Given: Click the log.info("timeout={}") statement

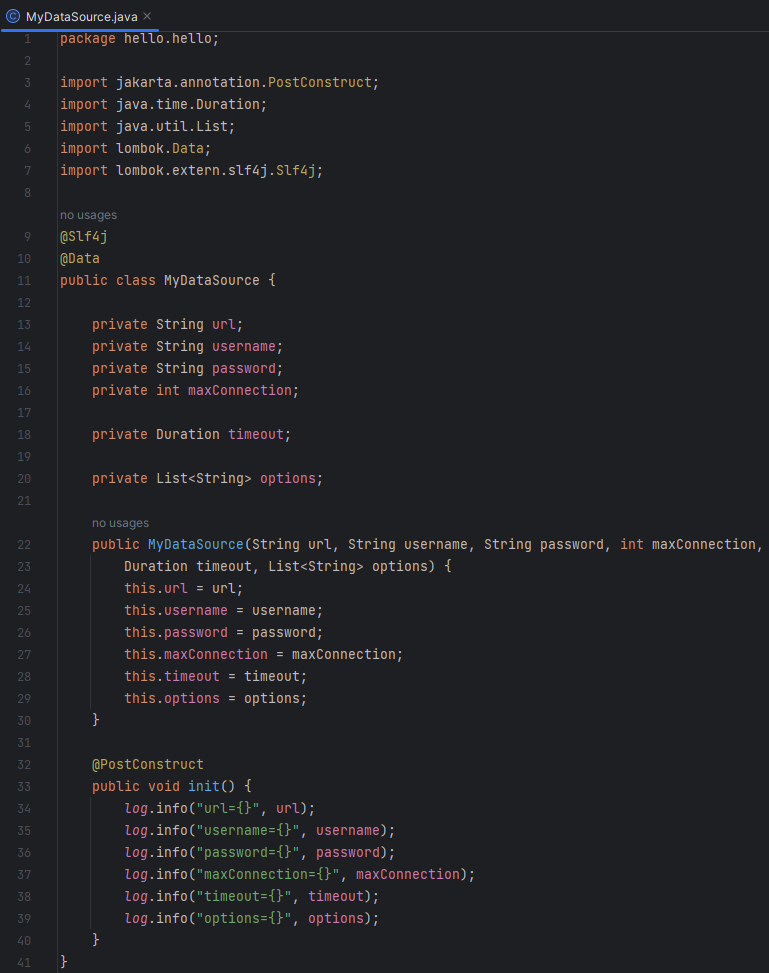Looking at the screenshot, I should pos(251,897).
